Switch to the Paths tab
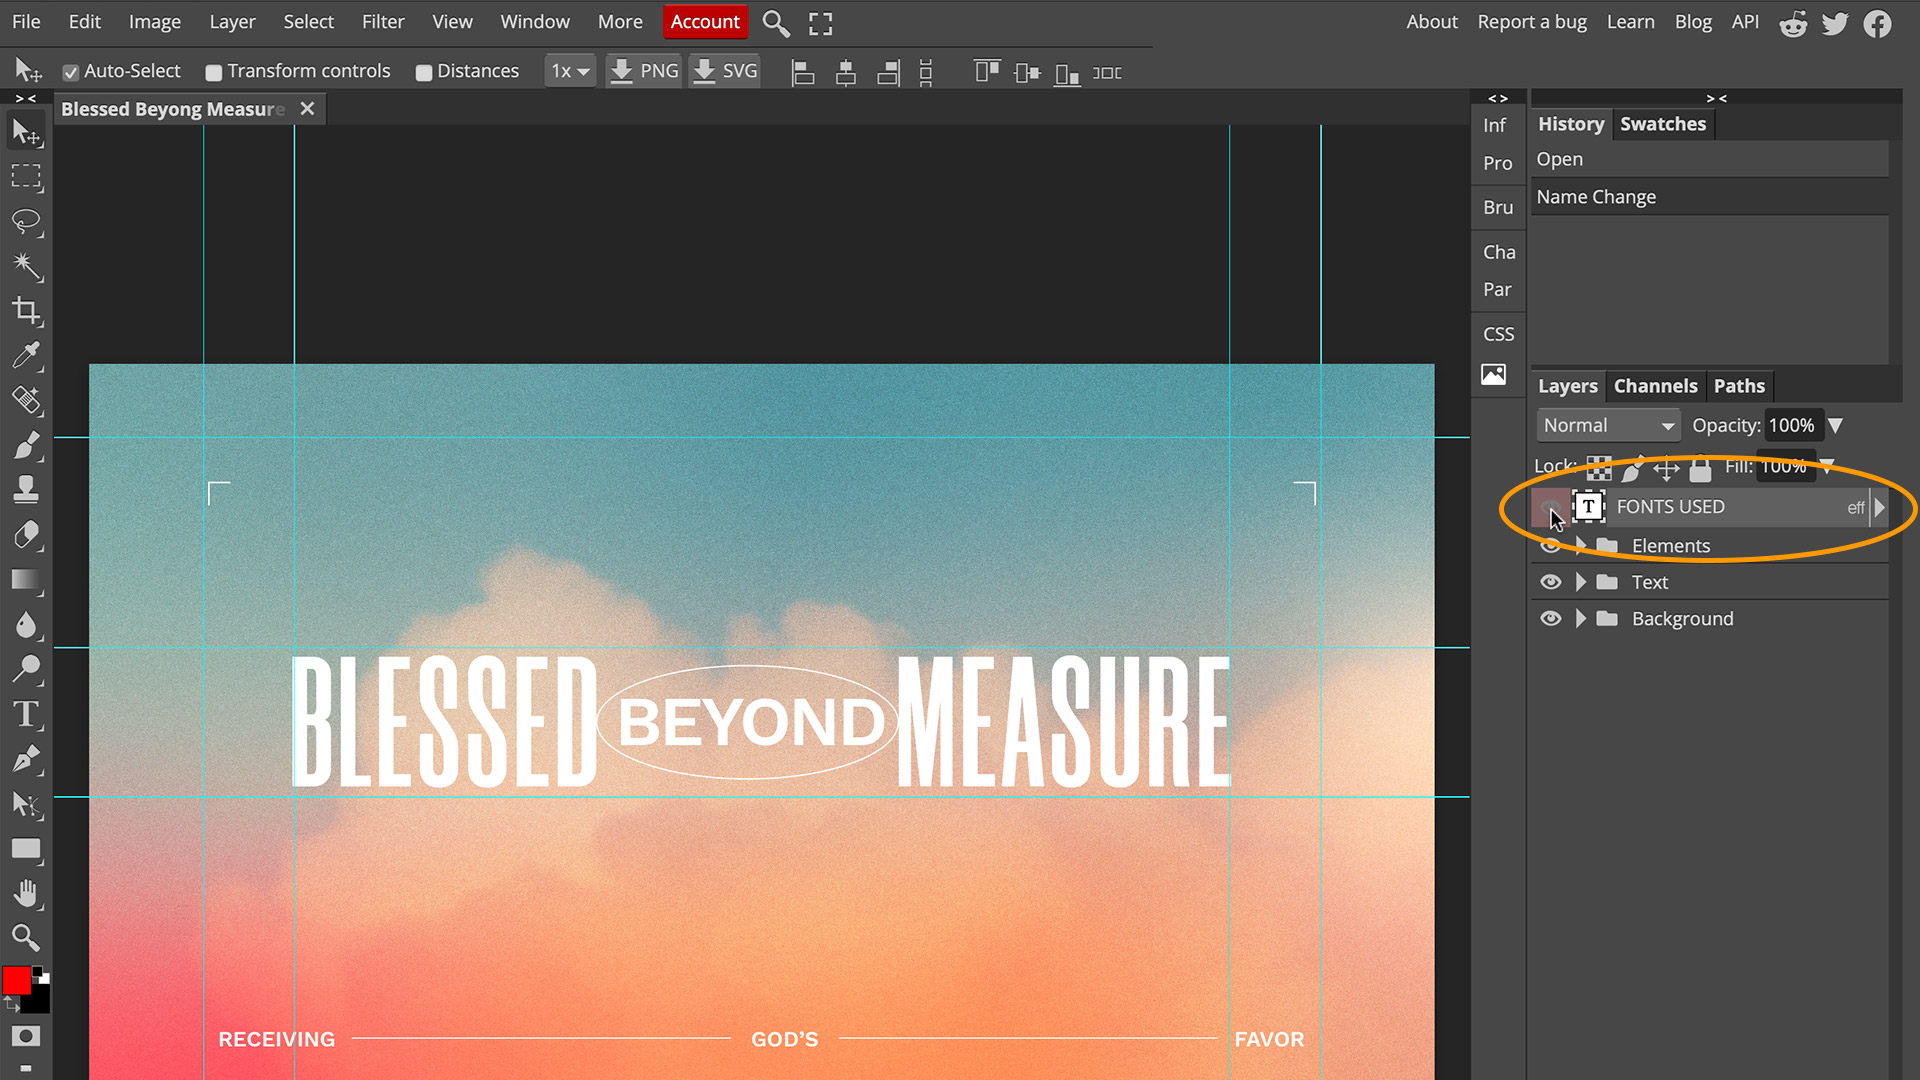The height and width of the screenshot is (1080, 1920). [x=1739, y=386]
